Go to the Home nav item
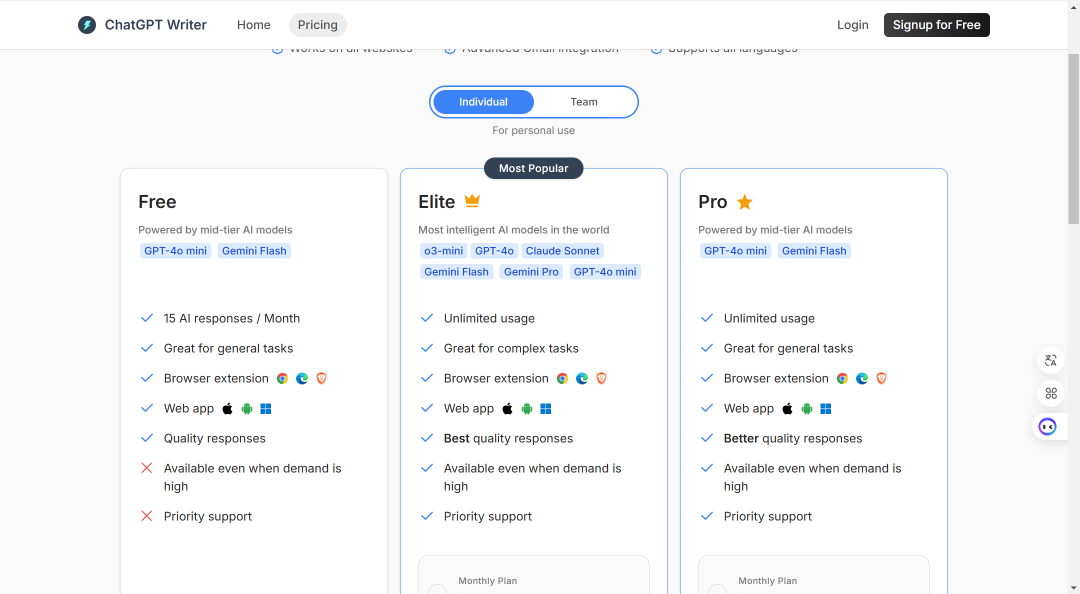Screen dimensions: 1080x594 (253, 25)
